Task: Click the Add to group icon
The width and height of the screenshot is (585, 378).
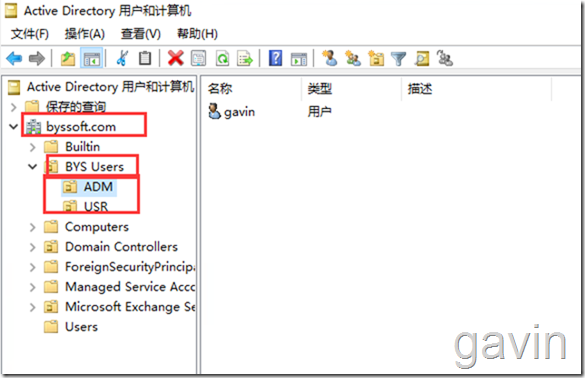Action: click(x=445, y=59)
